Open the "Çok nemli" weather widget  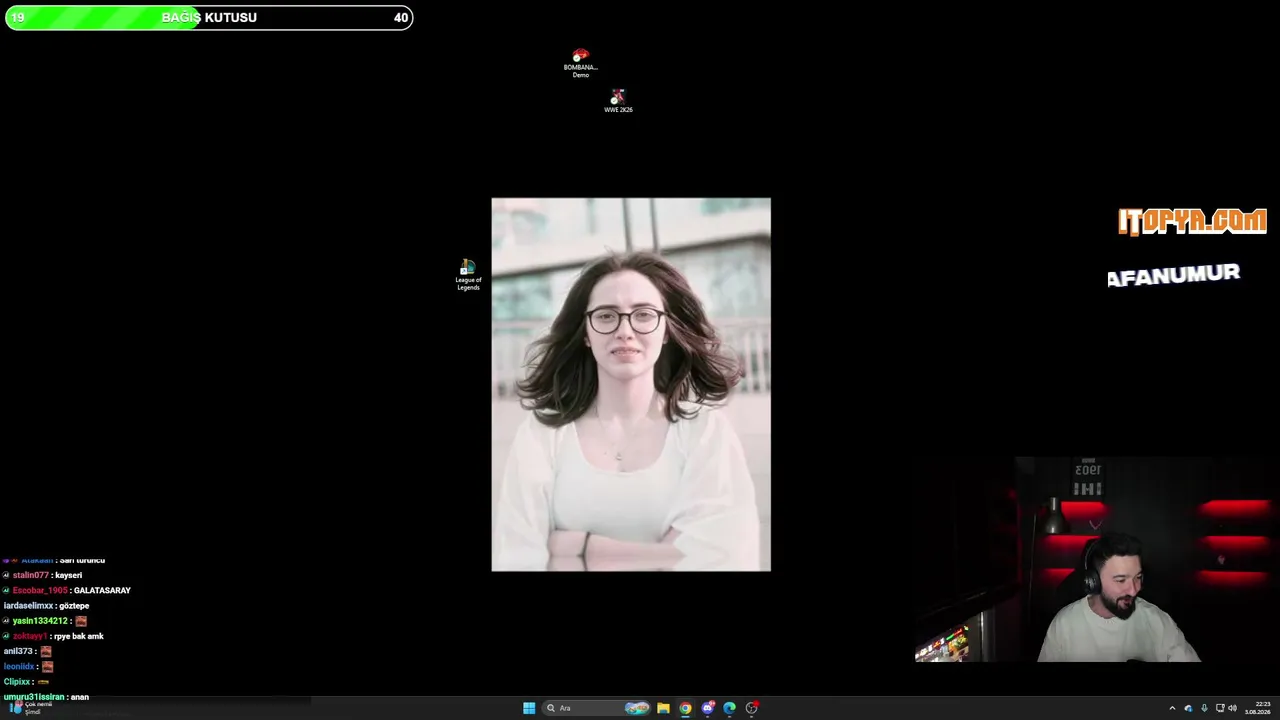coord(30,707)
